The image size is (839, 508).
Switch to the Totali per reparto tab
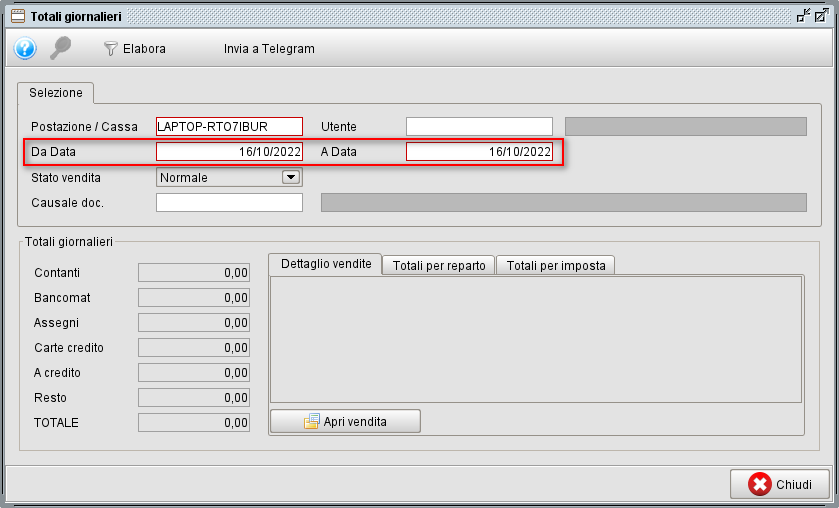tap(439, 265)
